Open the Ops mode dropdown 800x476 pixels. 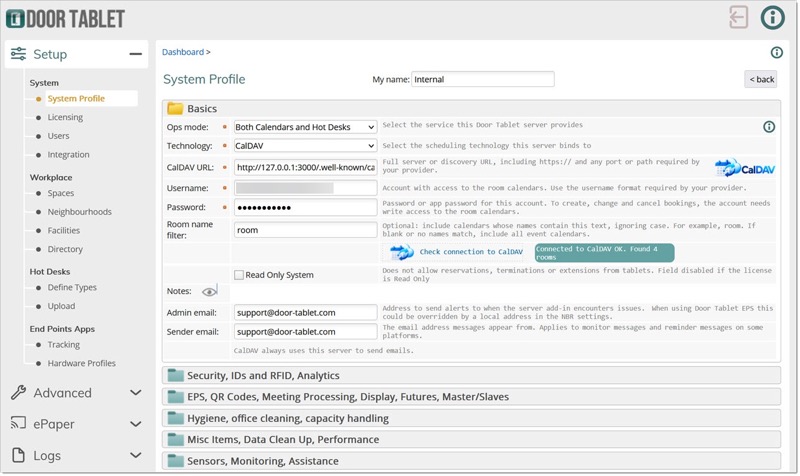[305, 127]
